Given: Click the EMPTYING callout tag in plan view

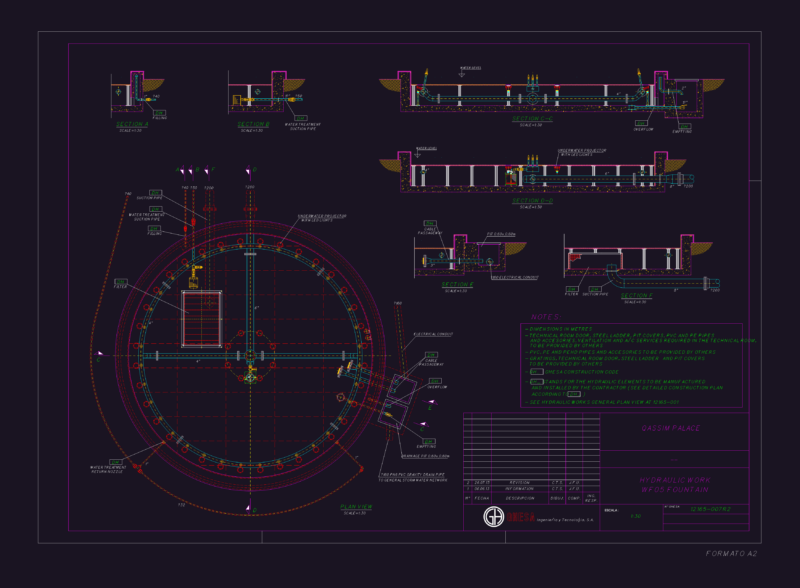Looking at the screenshot, I should click(429, 441).
